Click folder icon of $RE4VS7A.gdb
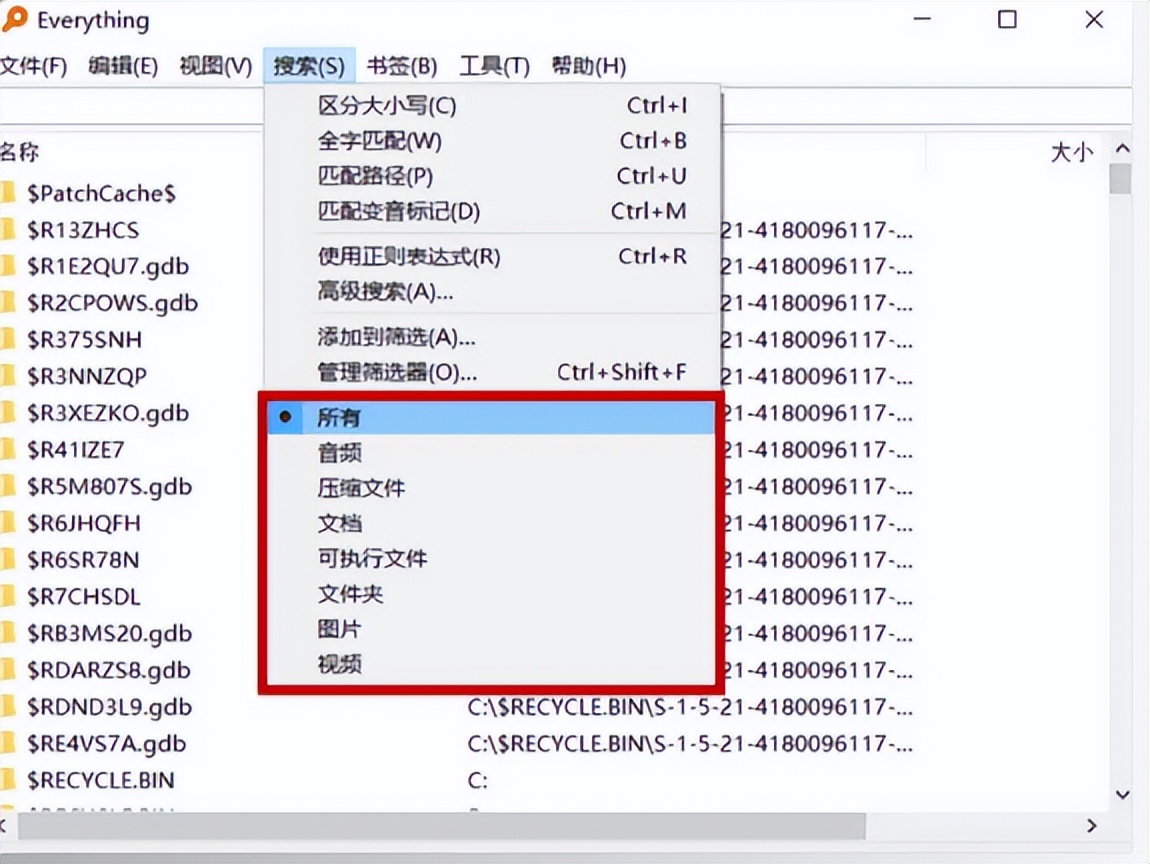Image resolution: width=1150 pixels, height=864 pixels. click(x=7, y=743)
